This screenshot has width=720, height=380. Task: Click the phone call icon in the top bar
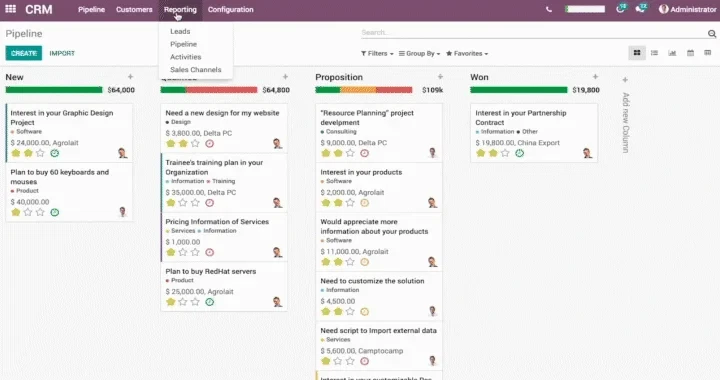549,9
